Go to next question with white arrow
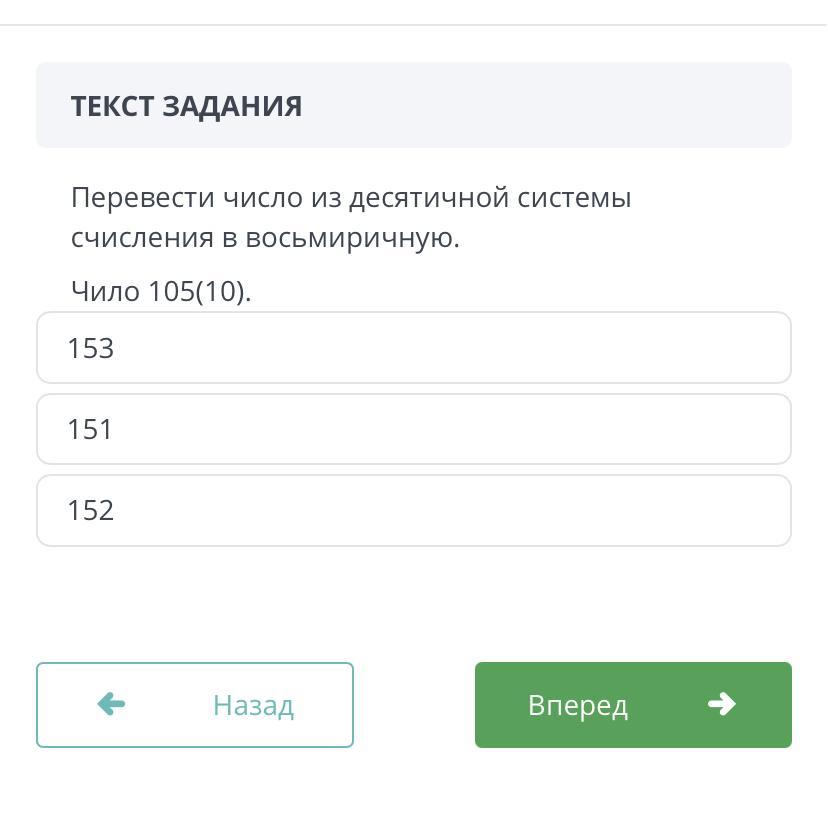 coord(721,705)
